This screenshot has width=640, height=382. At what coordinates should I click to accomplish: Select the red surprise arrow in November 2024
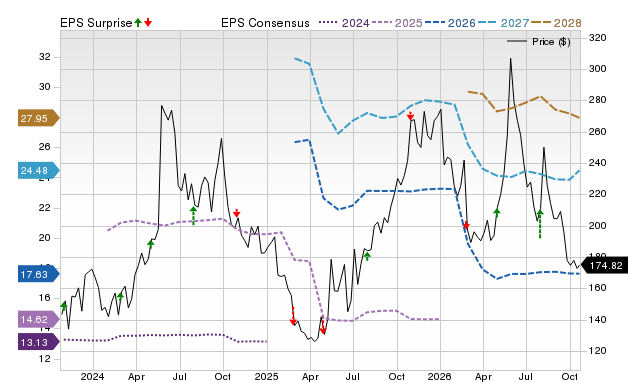pos(236,213)
